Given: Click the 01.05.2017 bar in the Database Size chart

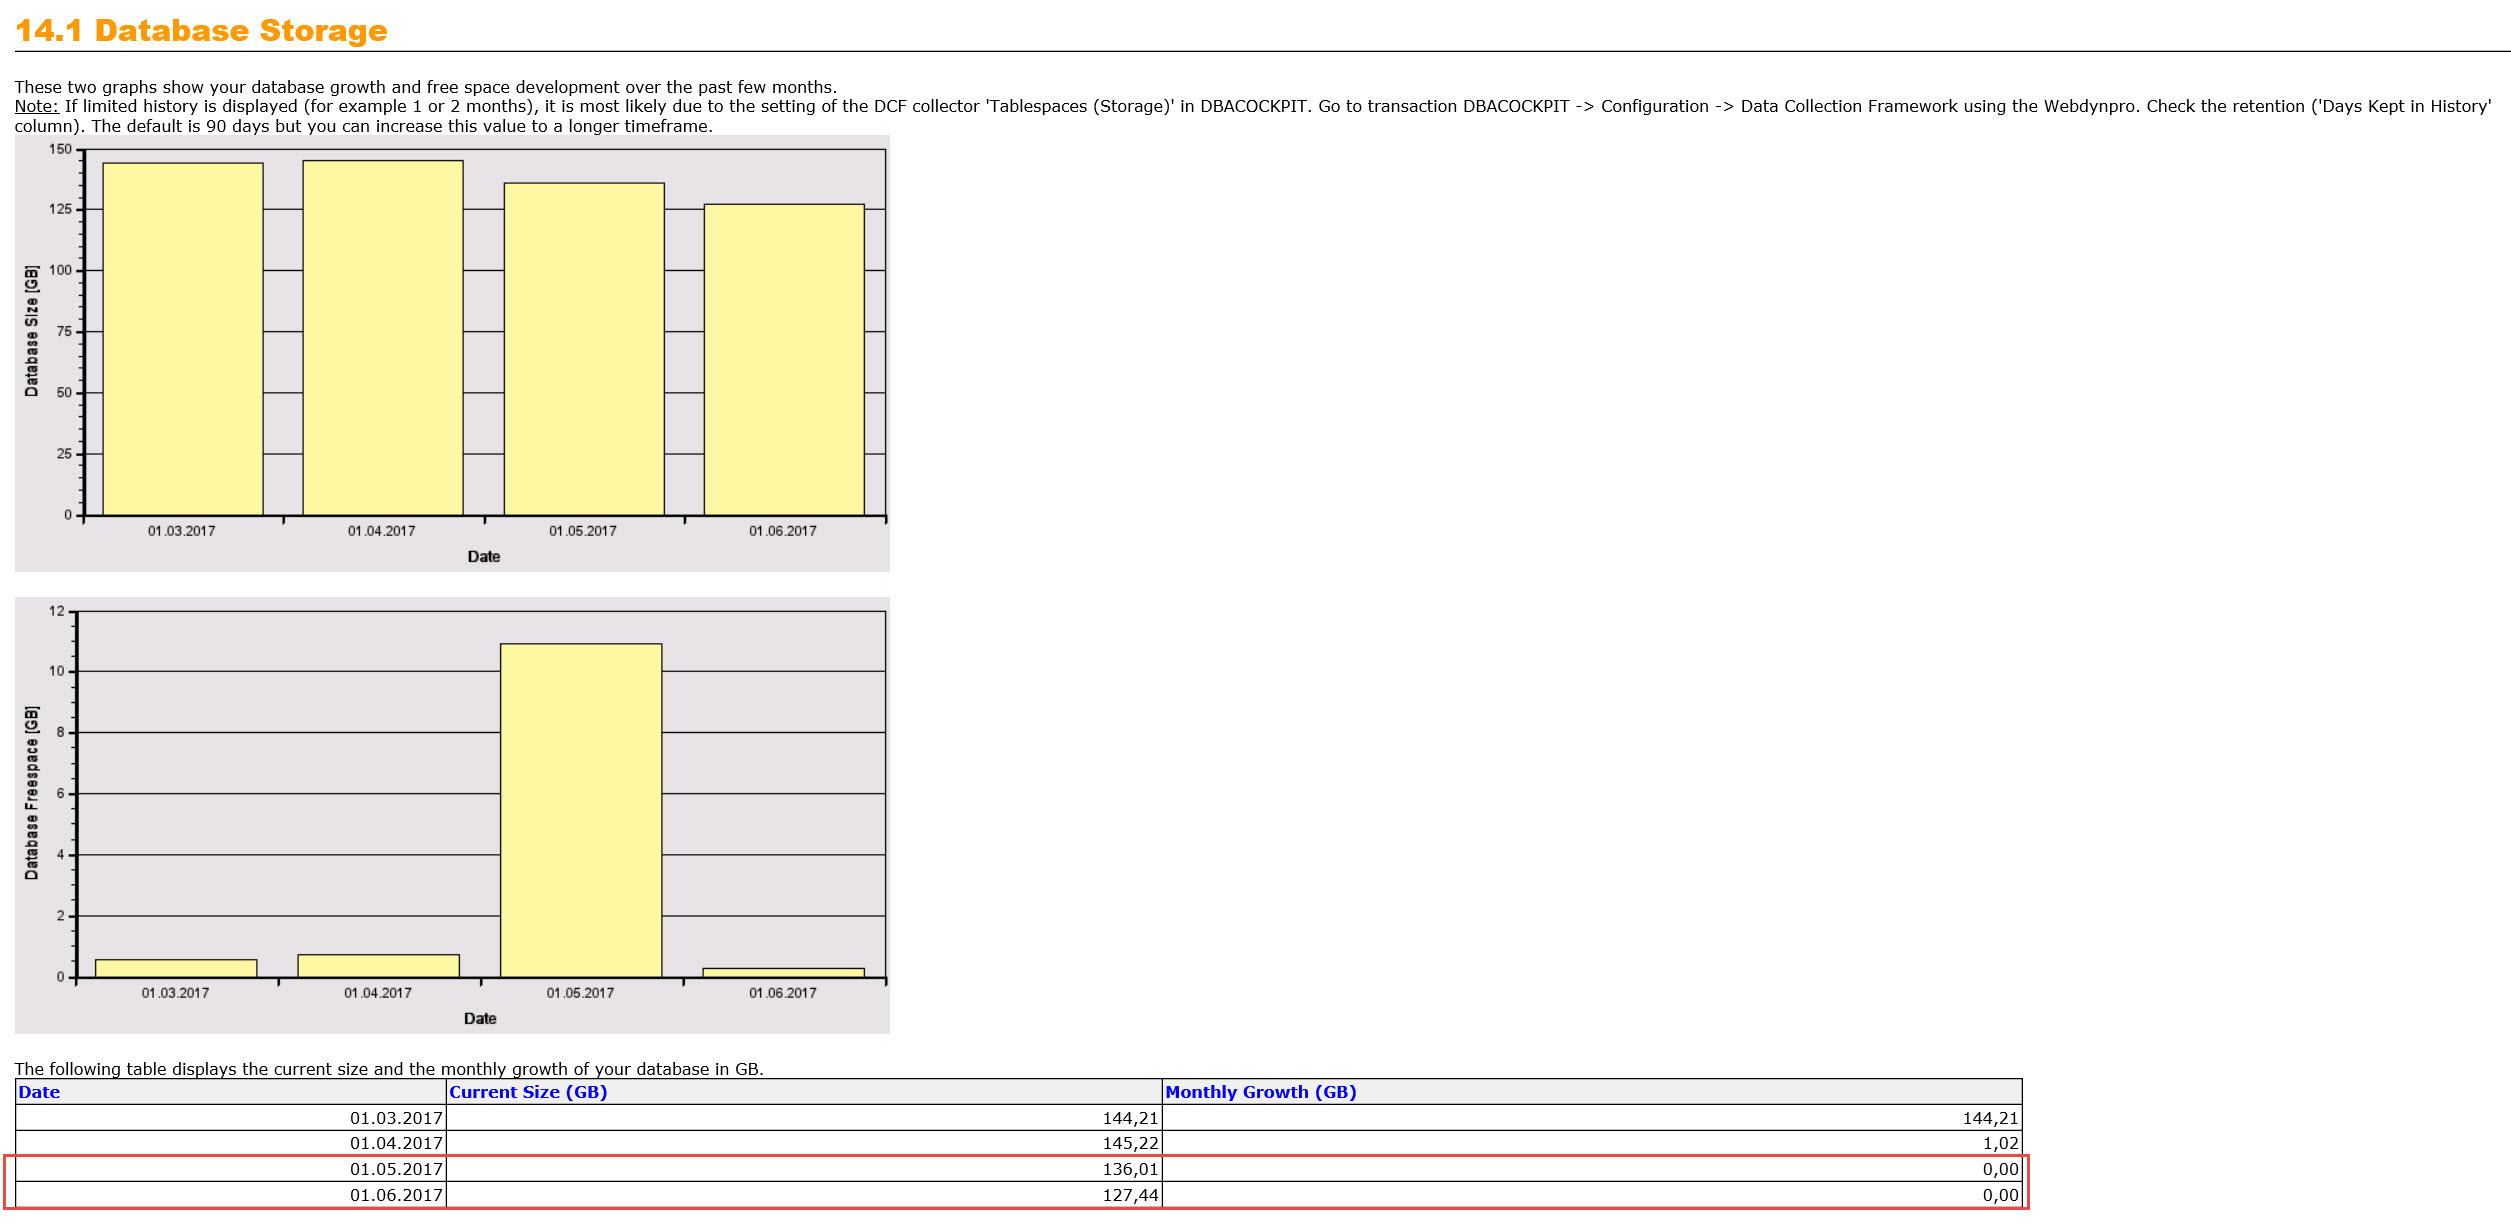Looking at the screenshot, I should point(584,349).
